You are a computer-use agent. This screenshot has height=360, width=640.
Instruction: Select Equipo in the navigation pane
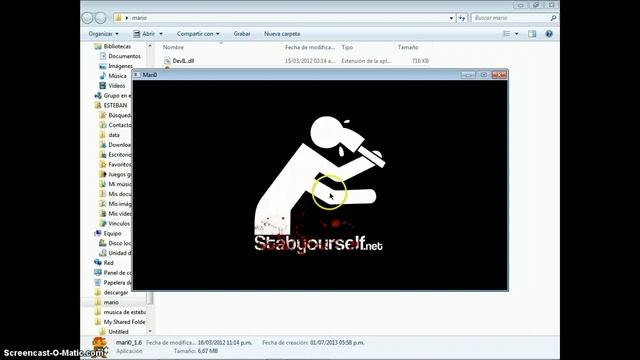[x=112, y=233]
